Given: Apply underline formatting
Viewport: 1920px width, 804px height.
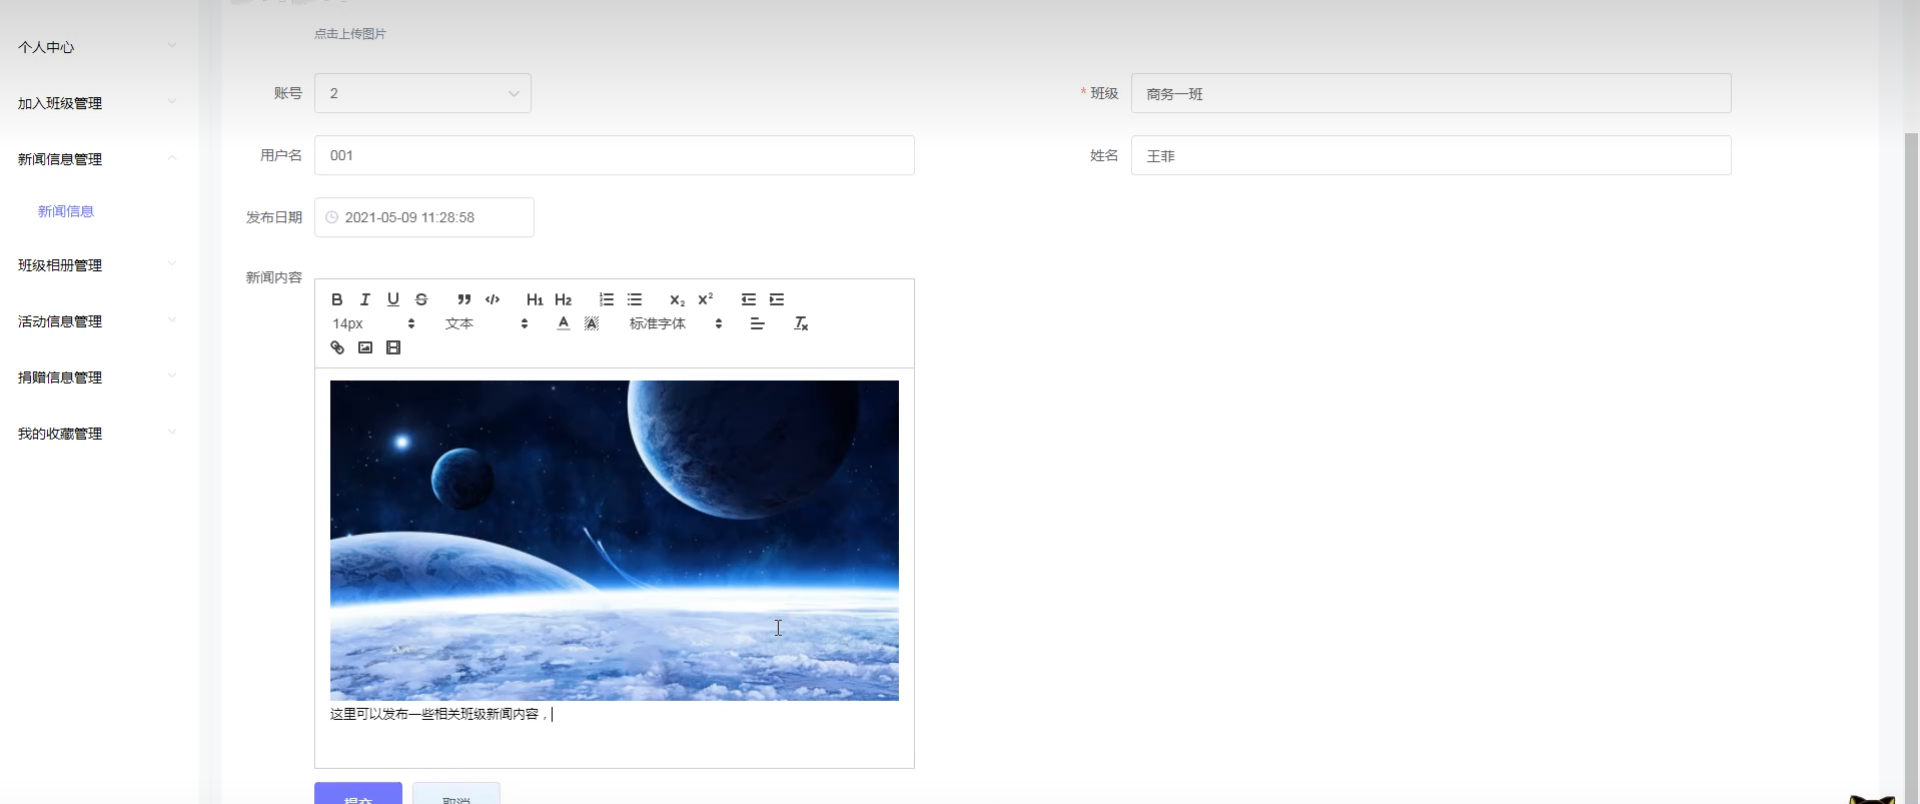Looking at the screenshot, I should pyautogui.click(x=393, y=299).
